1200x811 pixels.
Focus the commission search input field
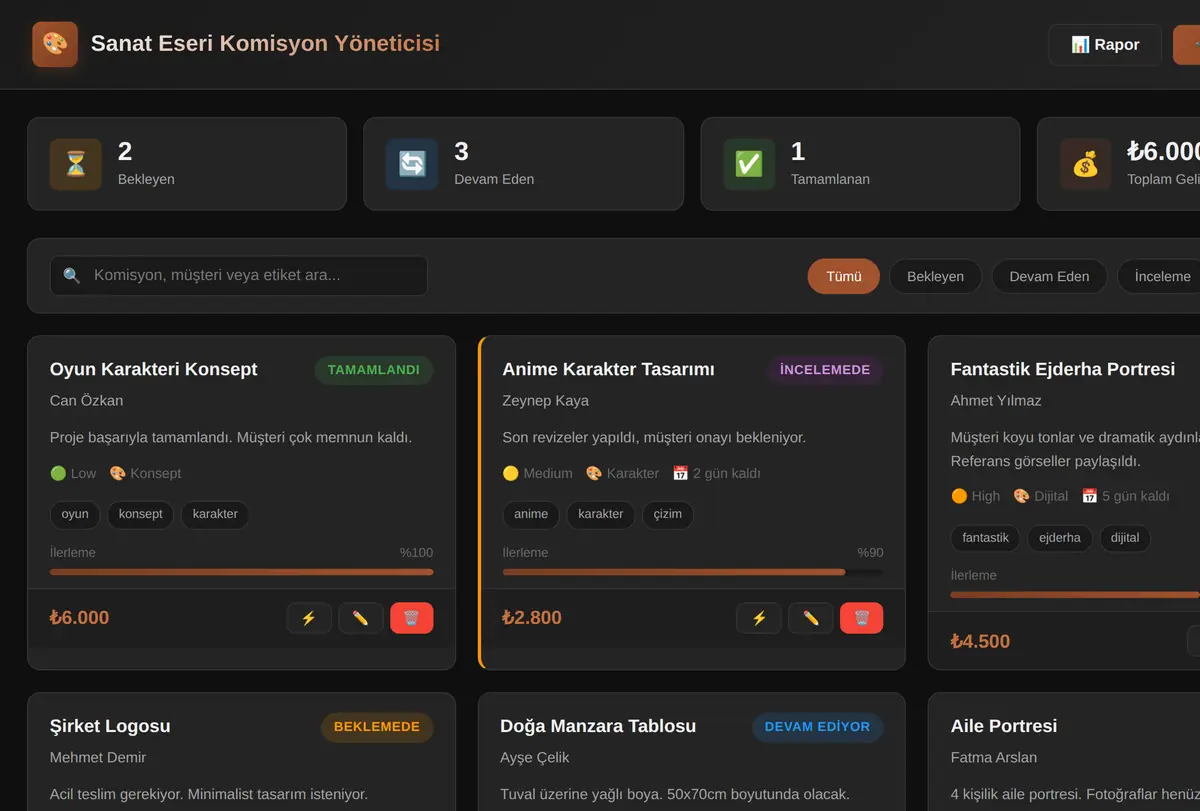[x=239, y=275]
